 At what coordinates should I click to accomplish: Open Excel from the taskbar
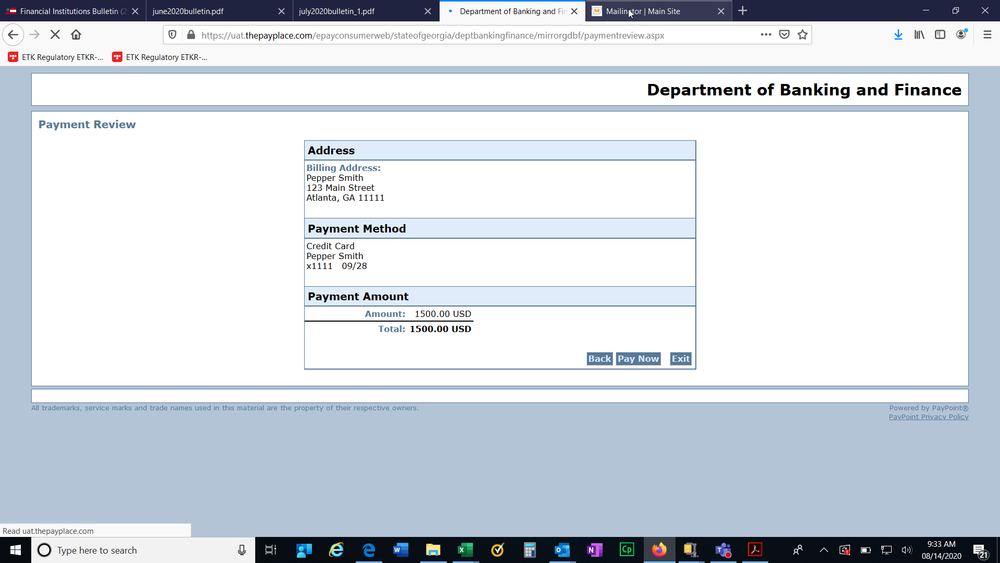pyautogui.click(x=465, y=550)
